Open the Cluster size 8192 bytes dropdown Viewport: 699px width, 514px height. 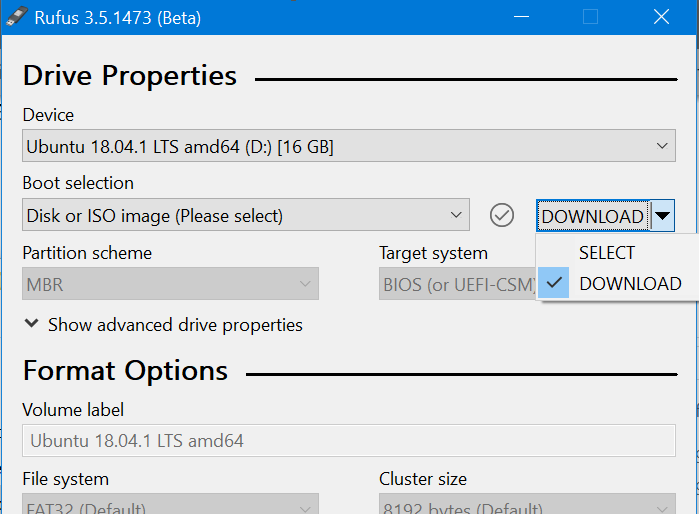point(527,504)
